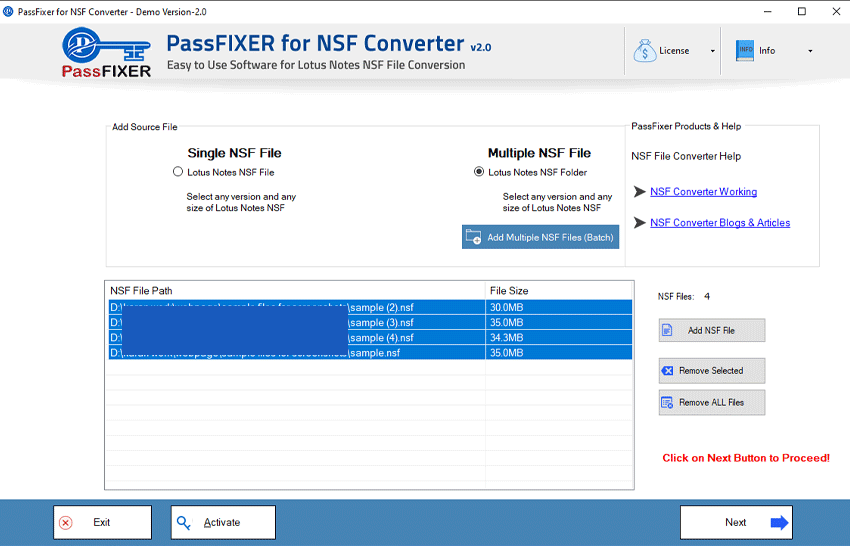
Task: Click the Add NSF File button
Action: coord(712,330)
